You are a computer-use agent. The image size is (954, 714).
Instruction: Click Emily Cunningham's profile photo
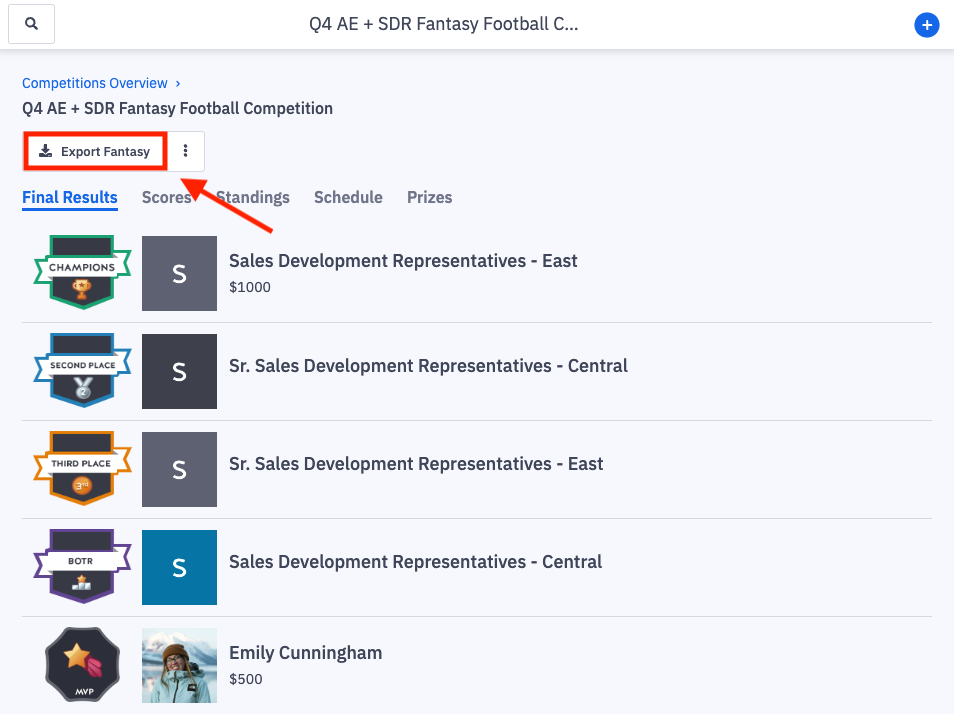[179, 665]
